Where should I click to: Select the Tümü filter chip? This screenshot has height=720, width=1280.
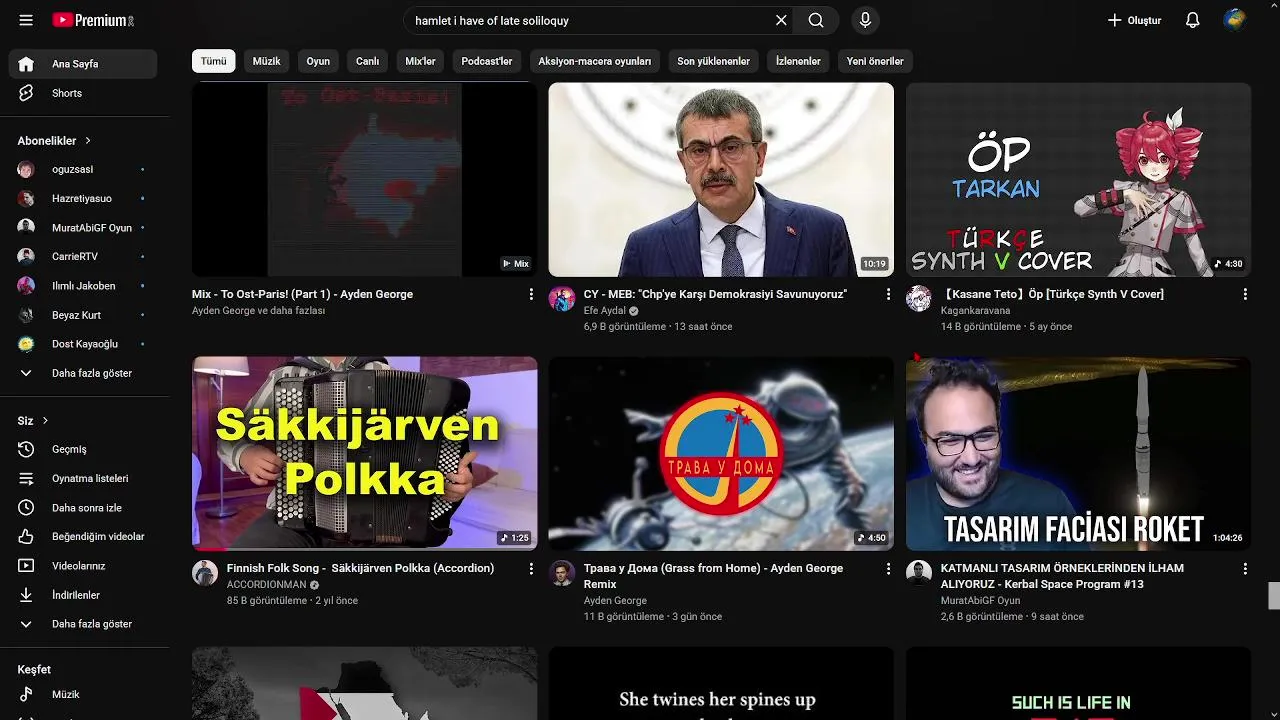tap(214, 61)
